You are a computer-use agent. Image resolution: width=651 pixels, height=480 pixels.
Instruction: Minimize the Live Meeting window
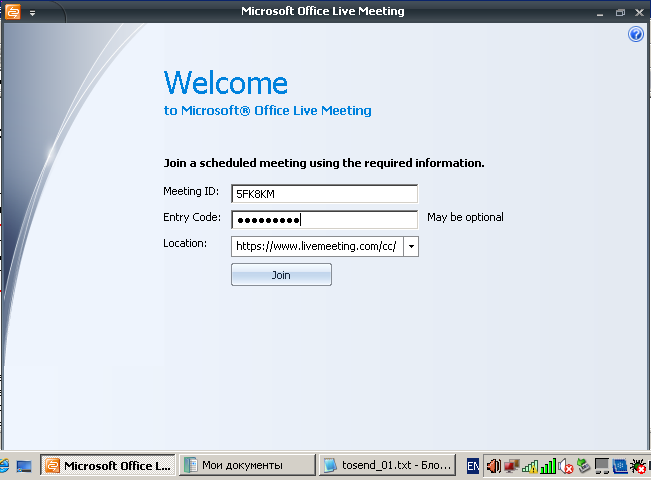tap(600, 13)
